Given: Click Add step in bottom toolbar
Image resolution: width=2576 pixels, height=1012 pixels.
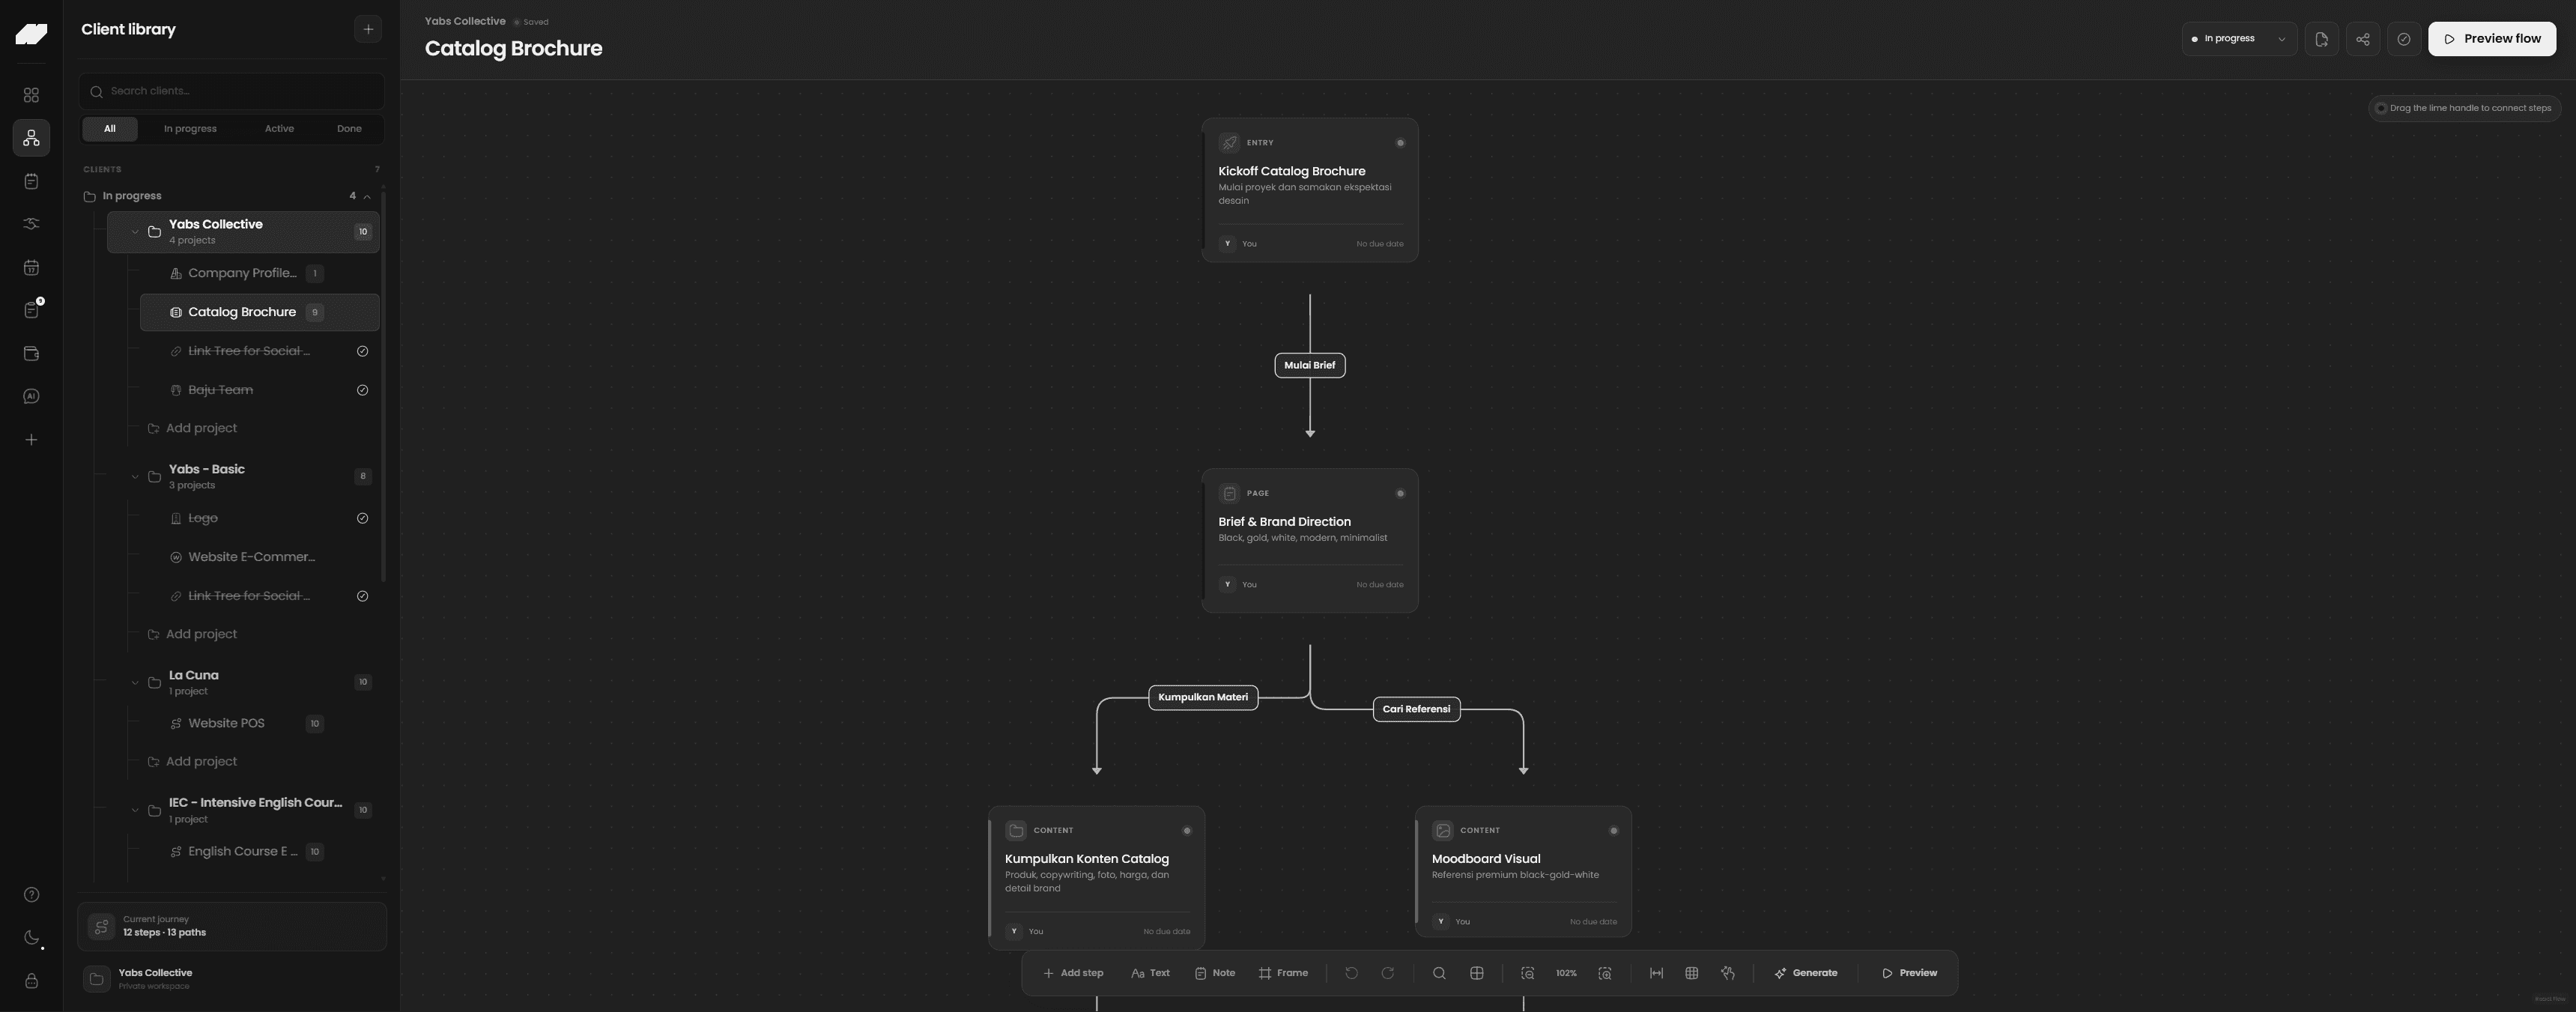Looking at the screenshot, I should coord(1073,973).
